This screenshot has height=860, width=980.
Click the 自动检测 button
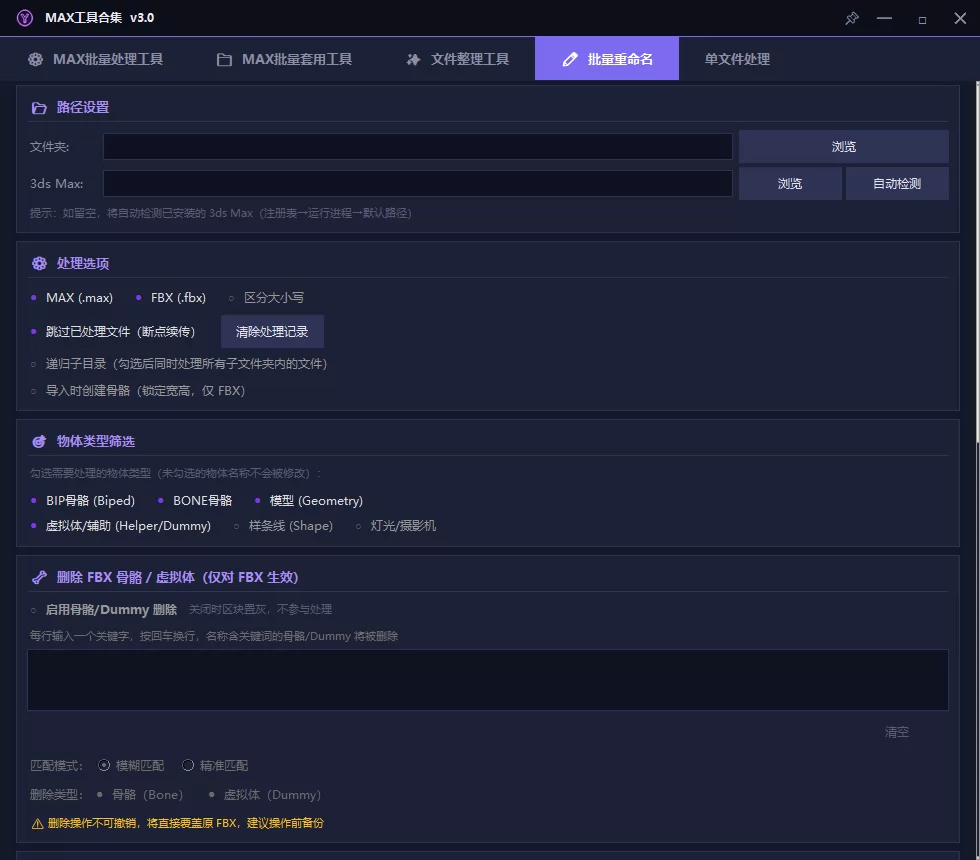click(897, 183)
